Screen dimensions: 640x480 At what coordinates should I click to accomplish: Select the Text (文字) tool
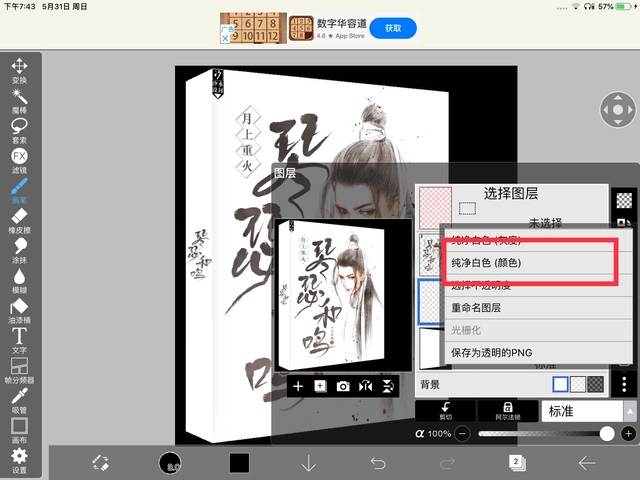tap(19, 339)
